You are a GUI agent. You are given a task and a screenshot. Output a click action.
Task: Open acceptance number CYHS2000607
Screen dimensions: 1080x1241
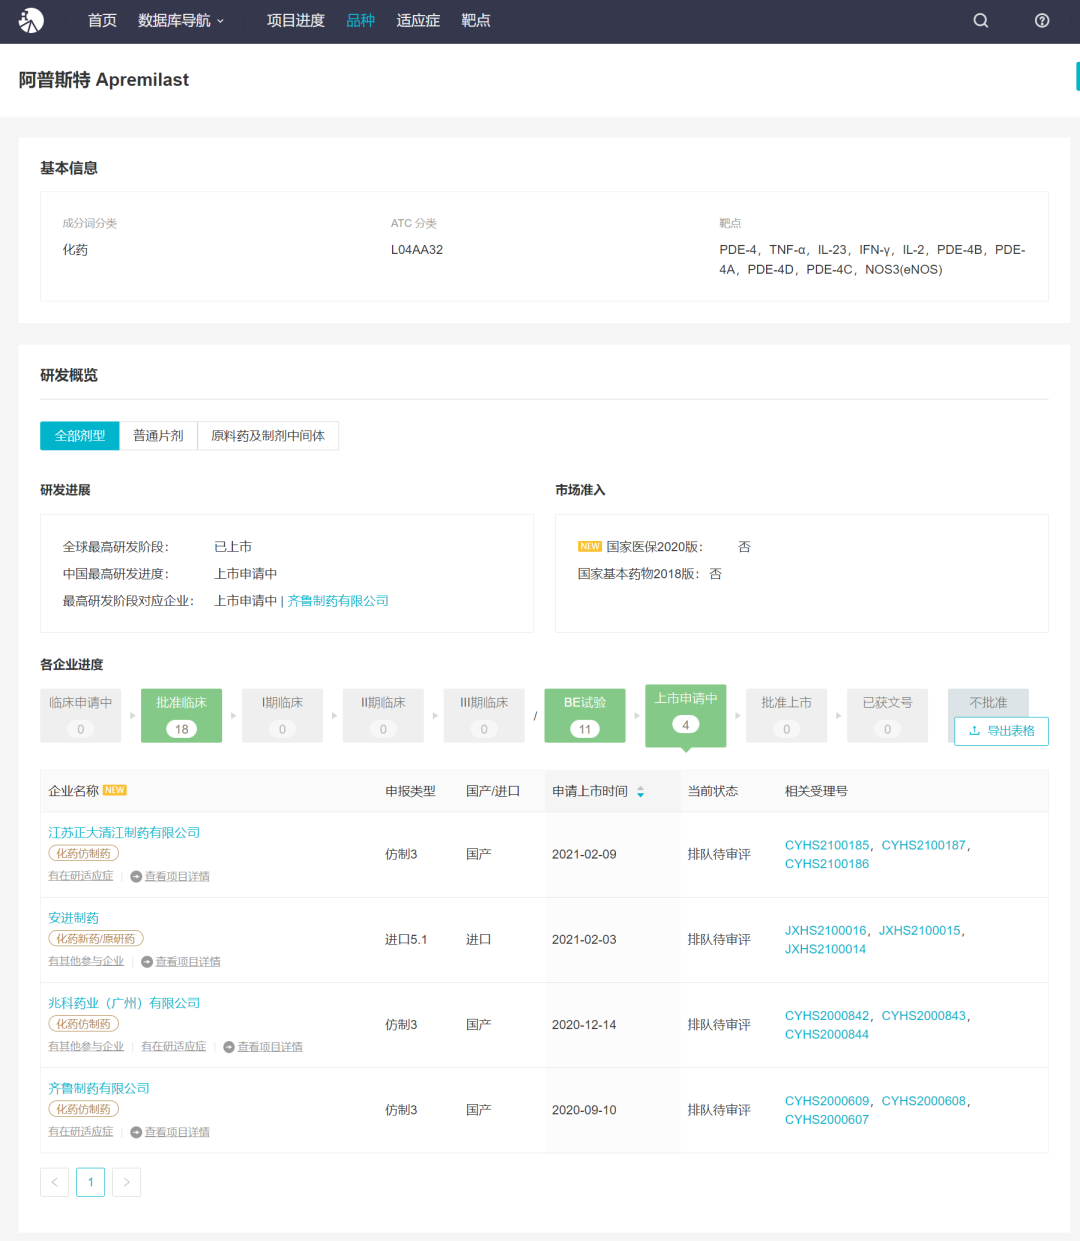(x=827, y=1120)
